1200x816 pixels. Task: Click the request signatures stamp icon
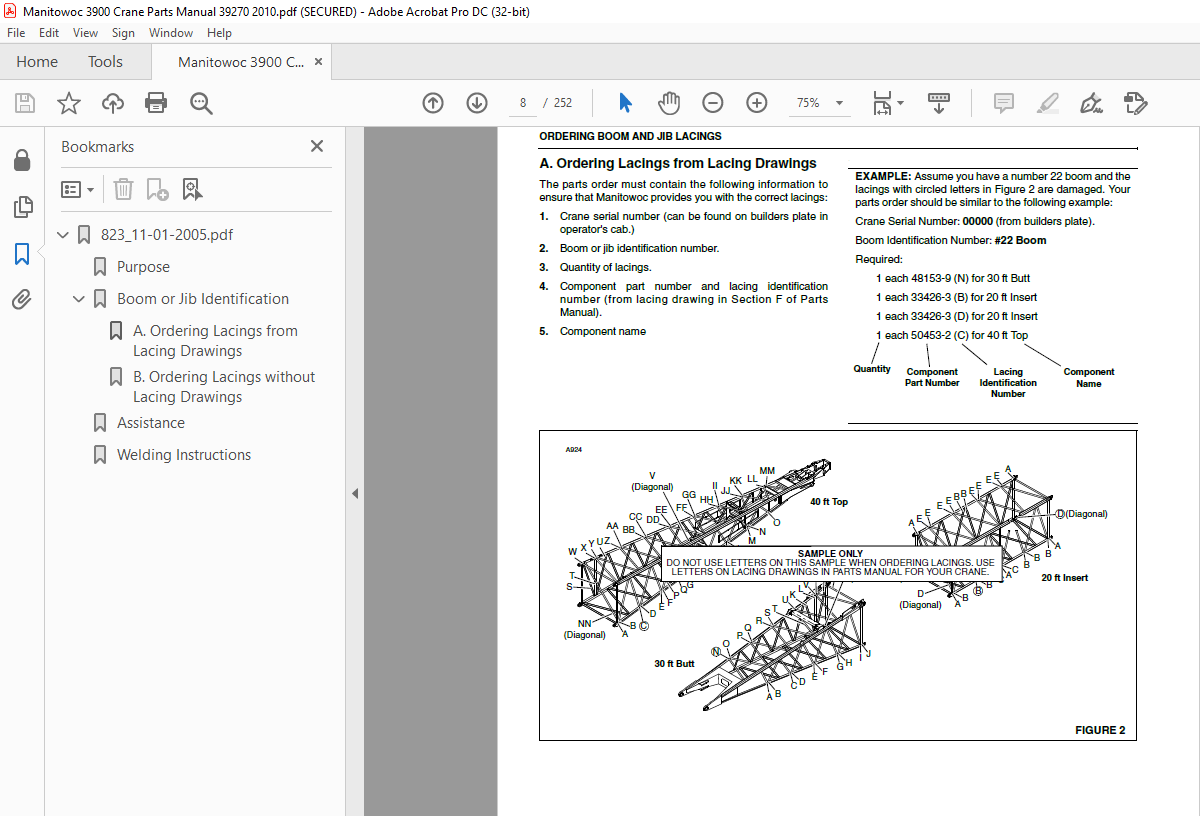(x=1135, y=103)
